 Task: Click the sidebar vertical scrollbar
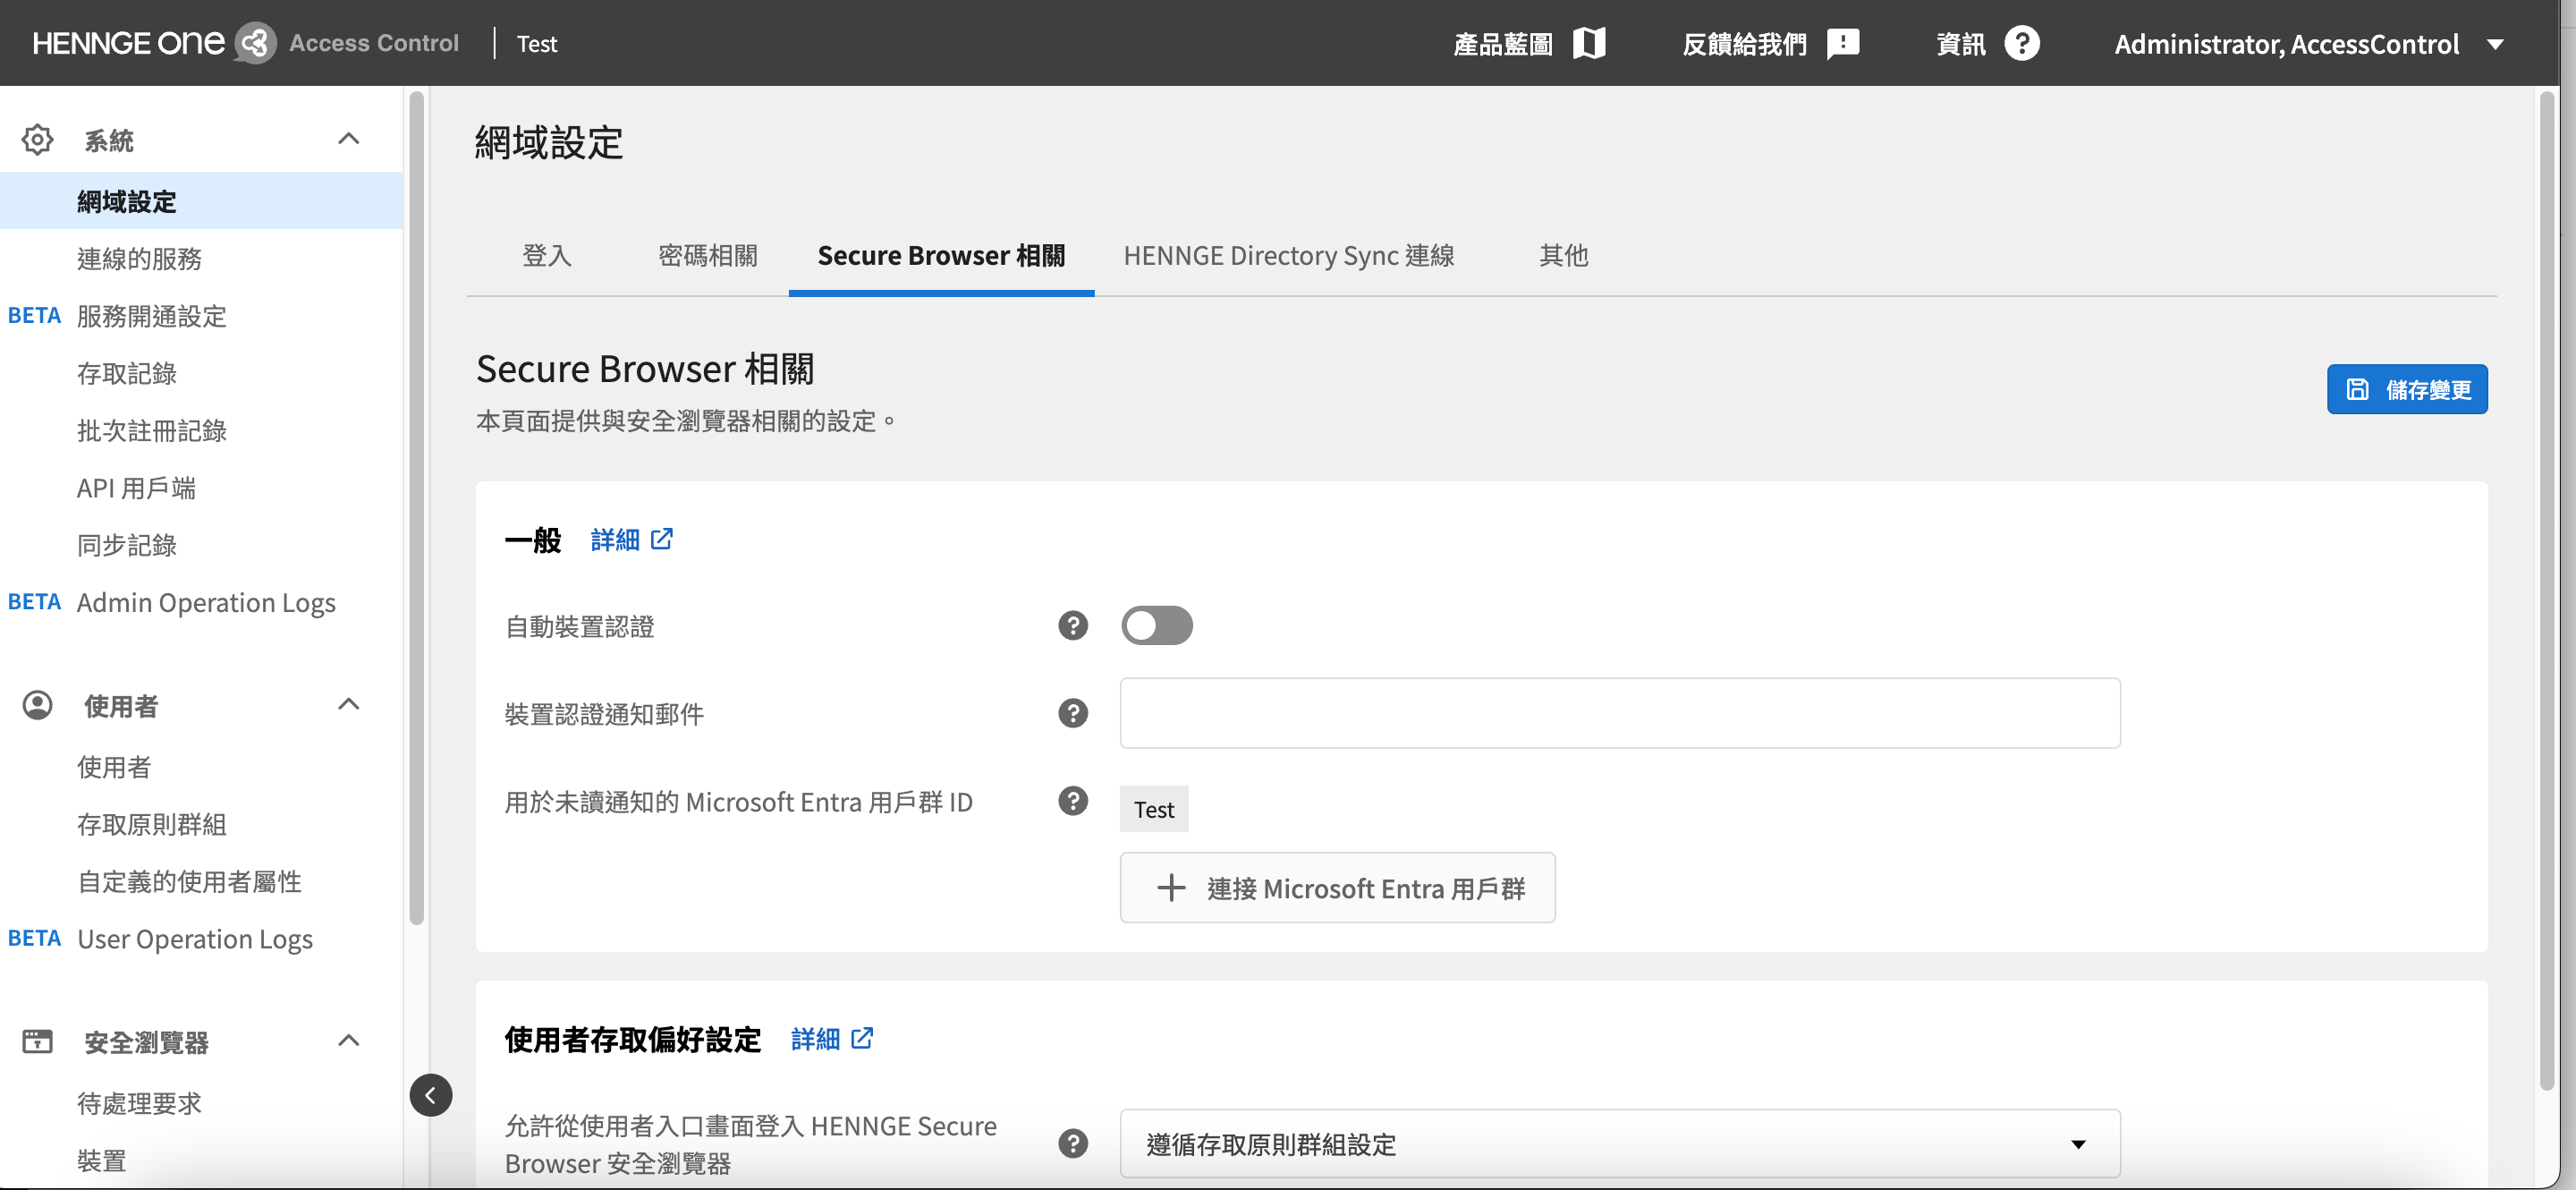416,508
